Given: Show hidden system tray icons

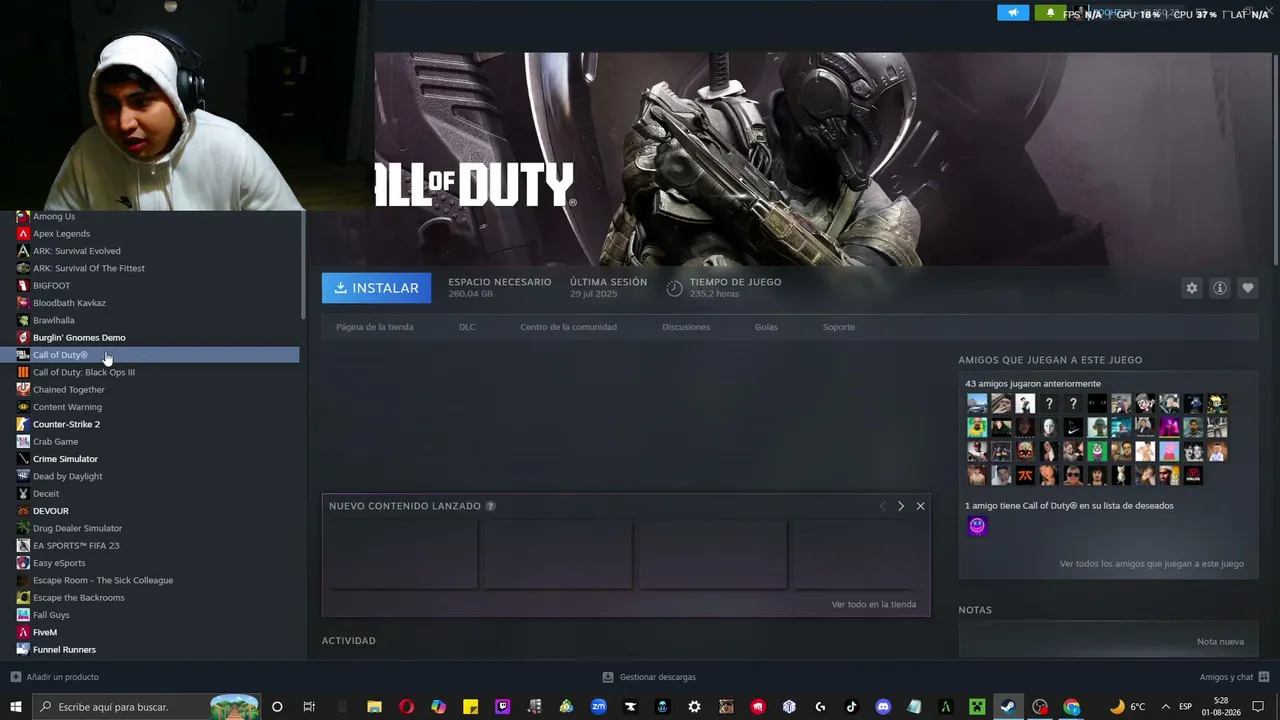Looking at the screenshot, I should click(x=1165, y=707).
